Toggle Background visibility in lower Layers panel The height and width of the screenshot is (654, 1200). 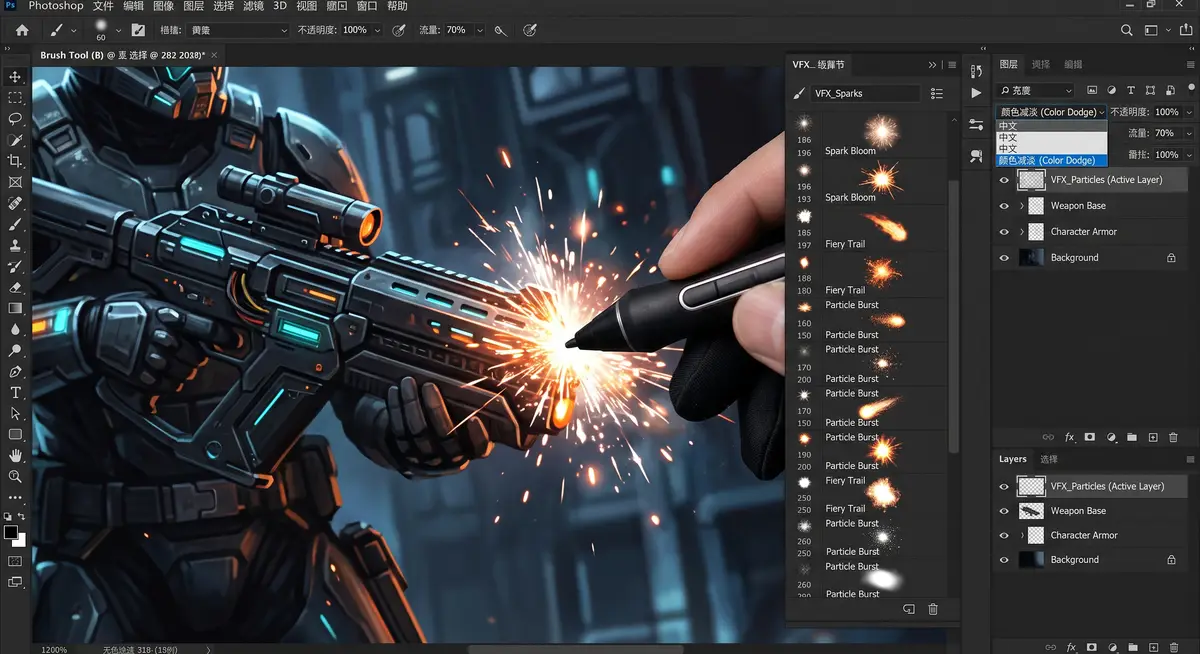[x=1004, y=560]
